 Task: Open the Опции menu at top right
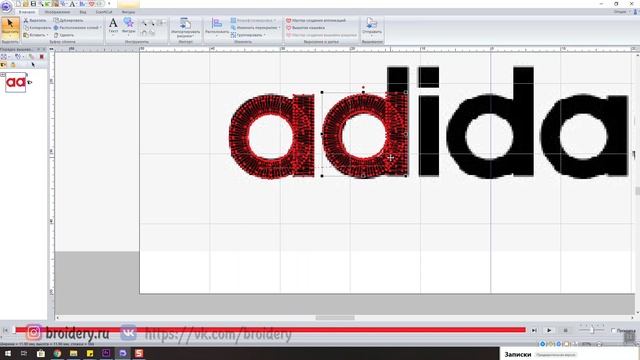tap(620, 12)
